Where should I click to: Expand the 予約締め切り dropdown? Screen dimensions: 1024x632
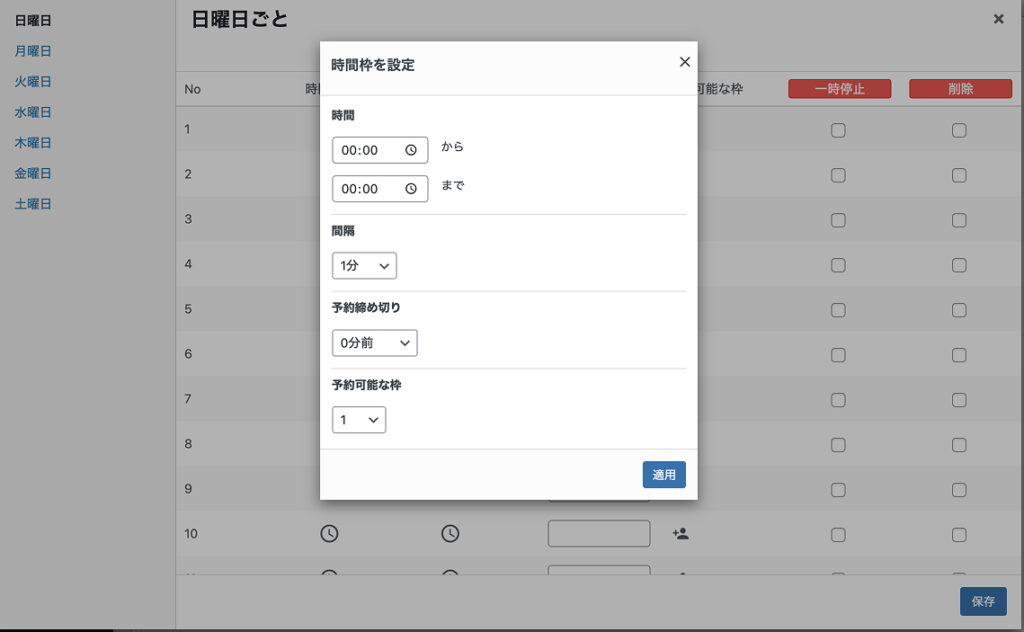[x=374, y=343]
